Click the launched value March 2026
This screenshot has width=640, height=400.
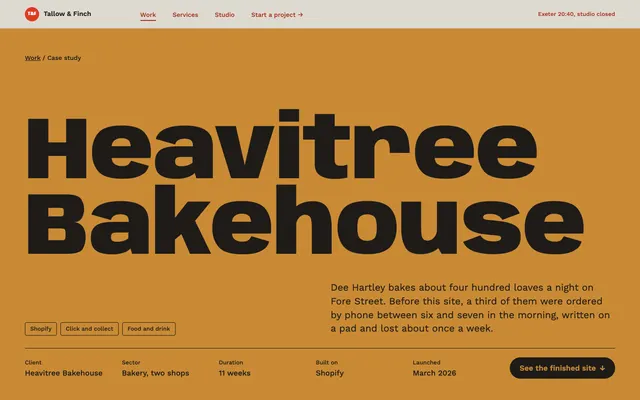(x=434, y=373)
